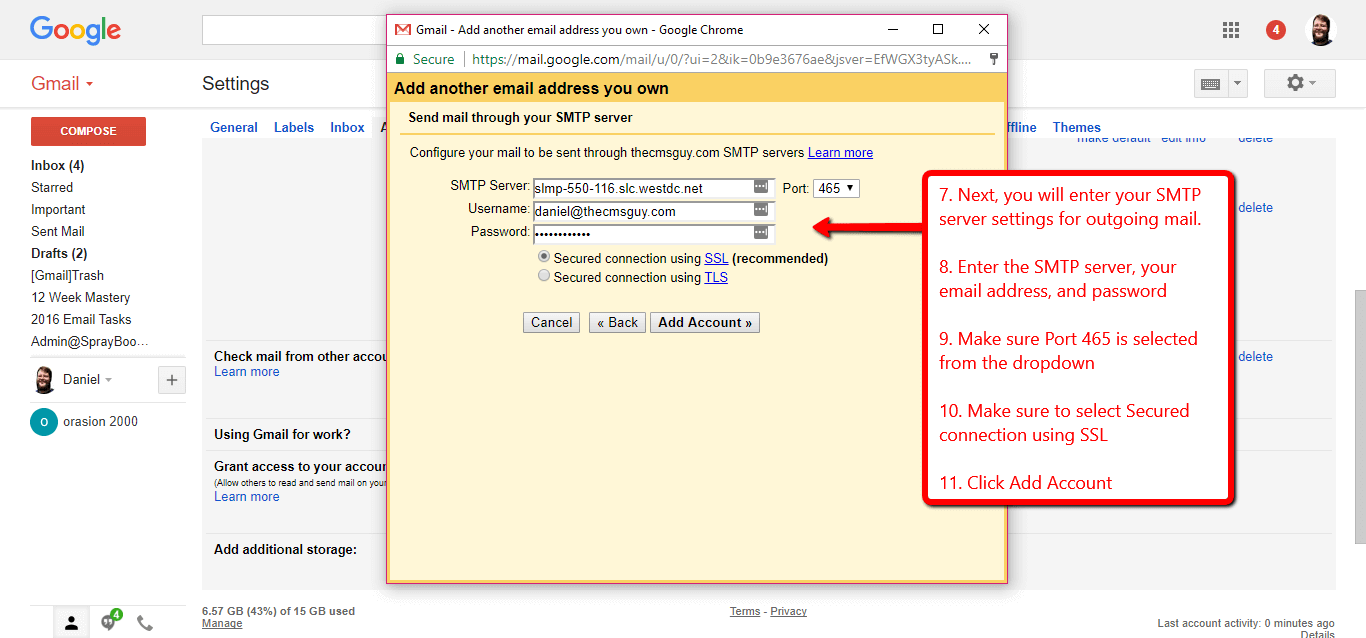Click the password manager icon in SMTP Server field
Screen dimensions: 1366x638
tap(761, 187)
